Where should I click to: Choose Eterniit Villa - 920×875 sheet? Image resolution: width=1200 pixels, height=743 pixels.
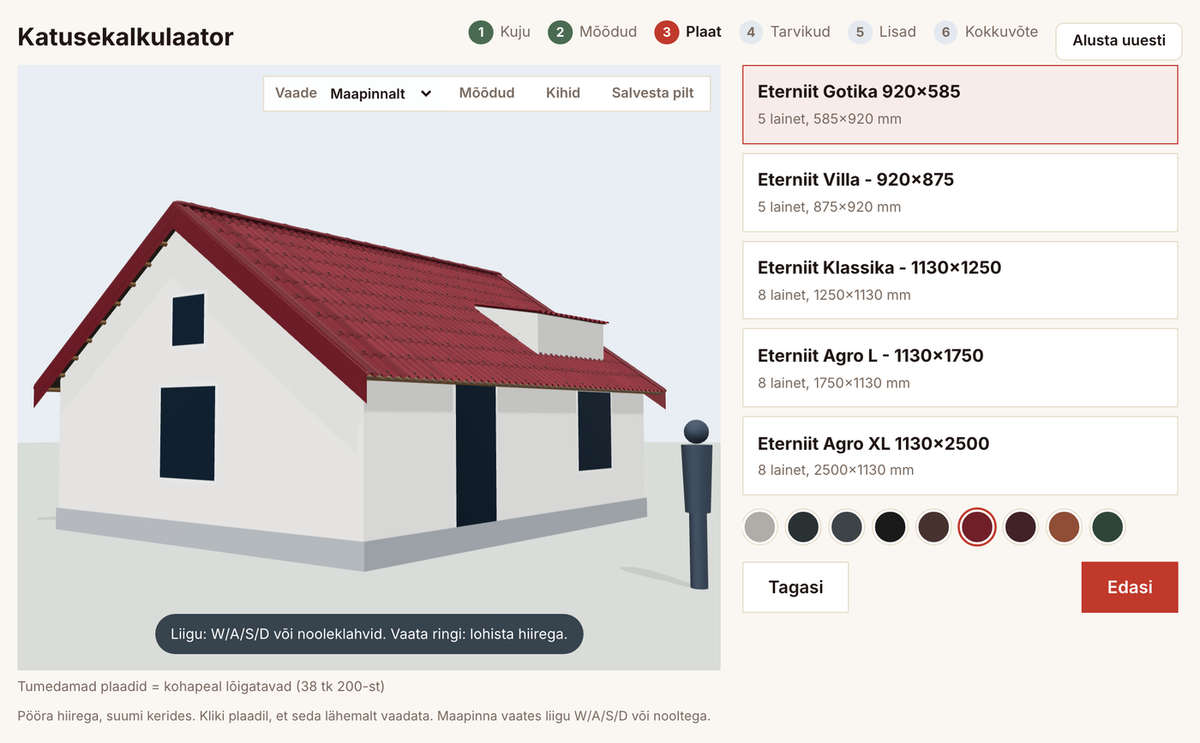(x=960, y=193)
